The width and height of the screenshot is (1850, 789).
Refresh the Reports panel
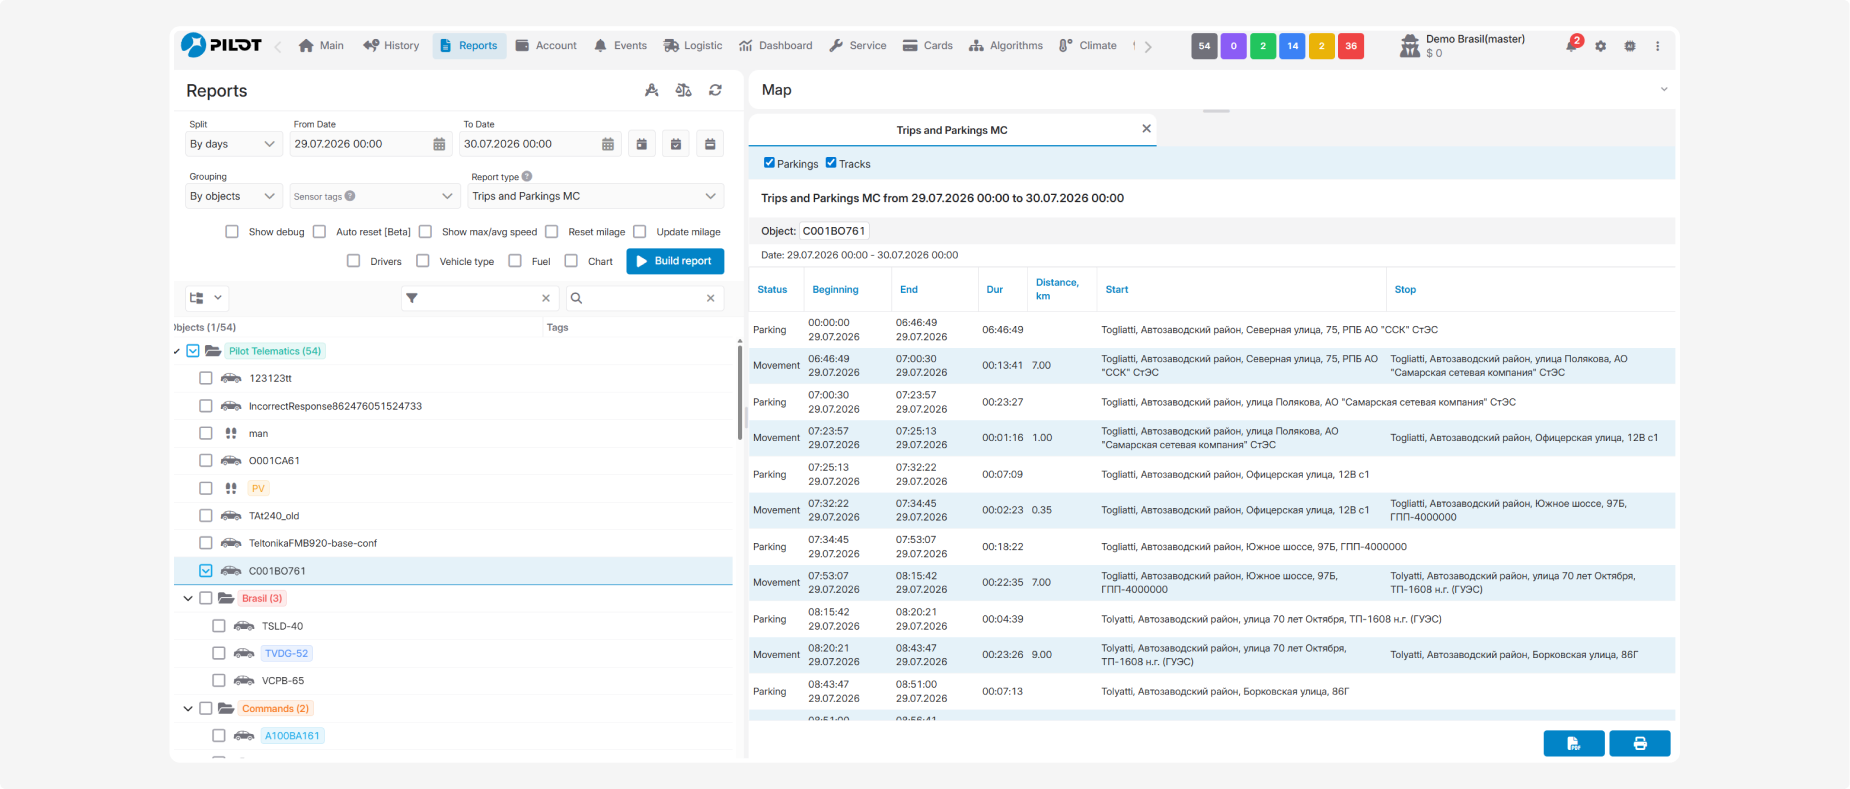pos(716,90)
